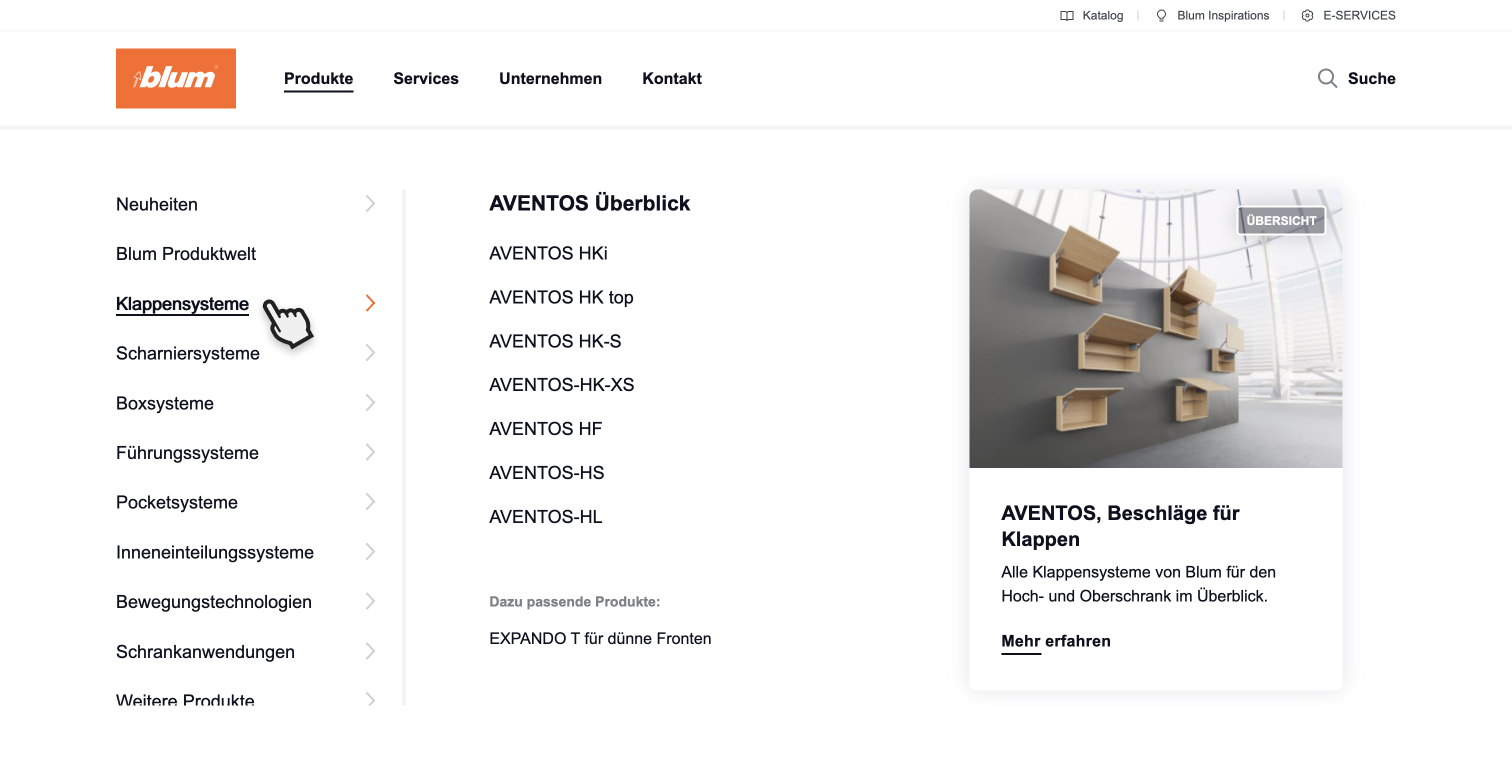This screenshot has height=758, width=1512.
Task: Click ÜBERSICHT badge on image
Action: (1281, 221)
